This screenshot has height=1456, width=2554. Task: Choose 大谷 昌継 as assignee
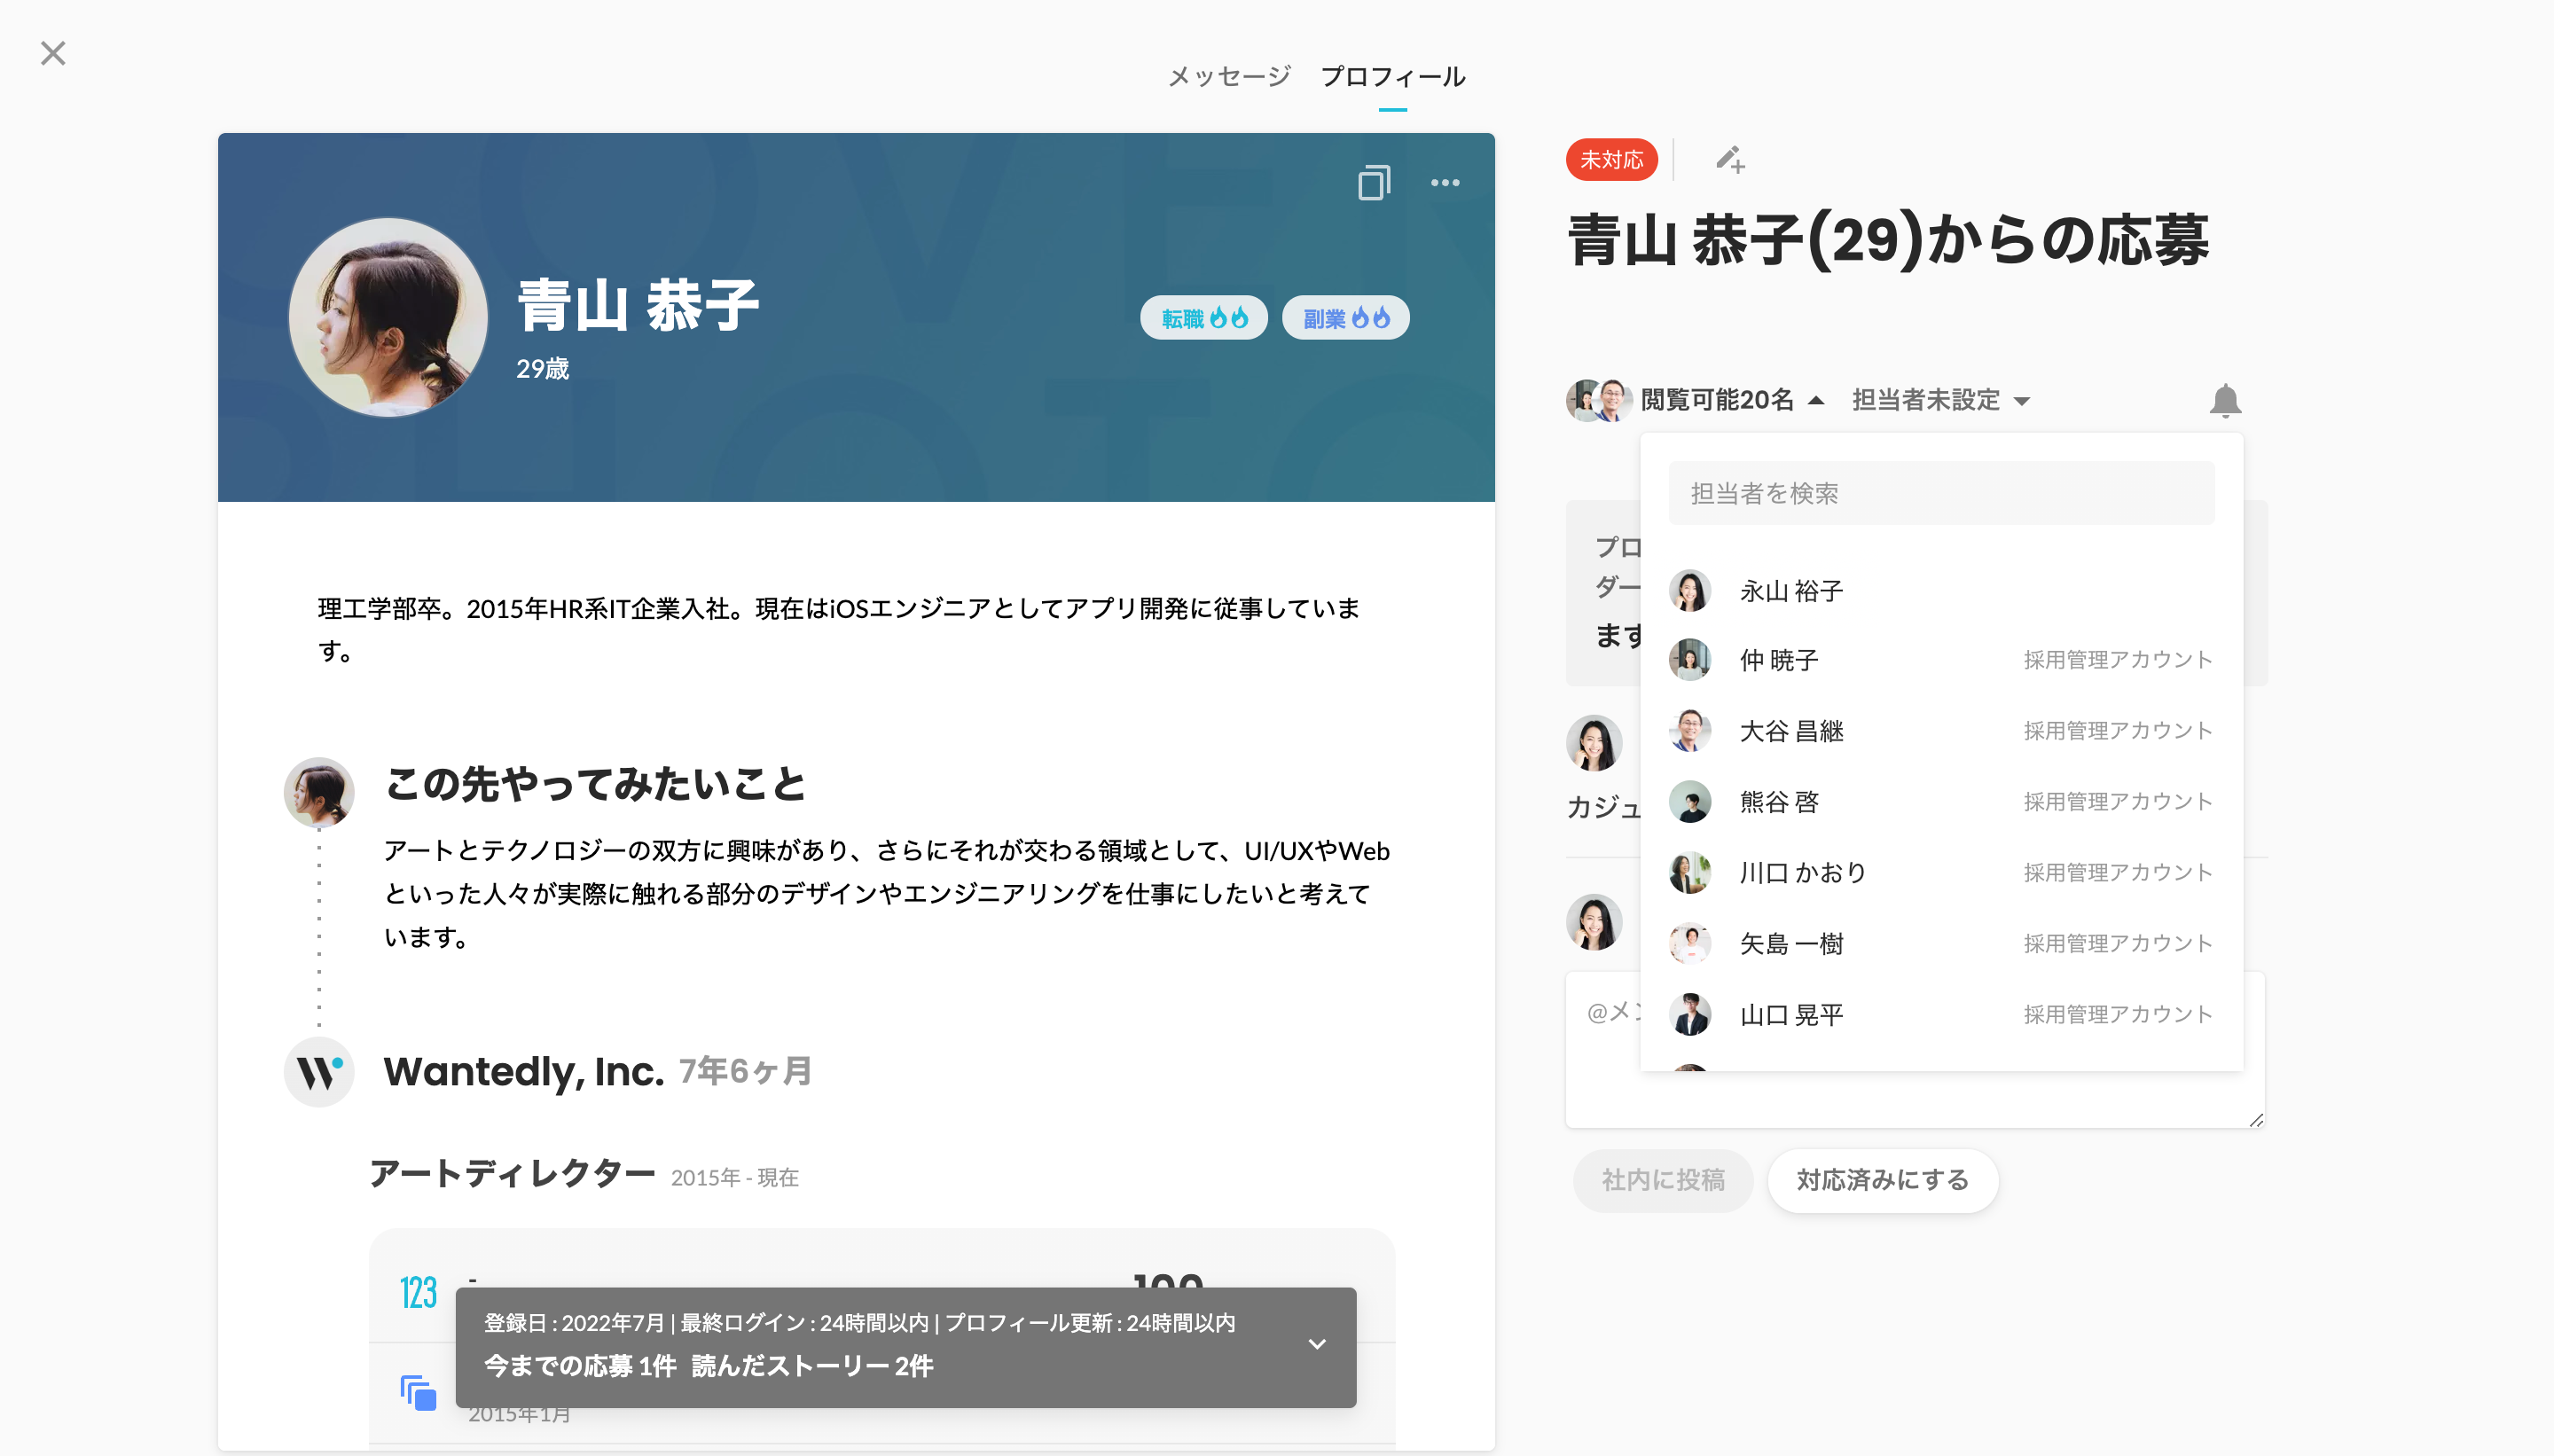click(1941, 731)
